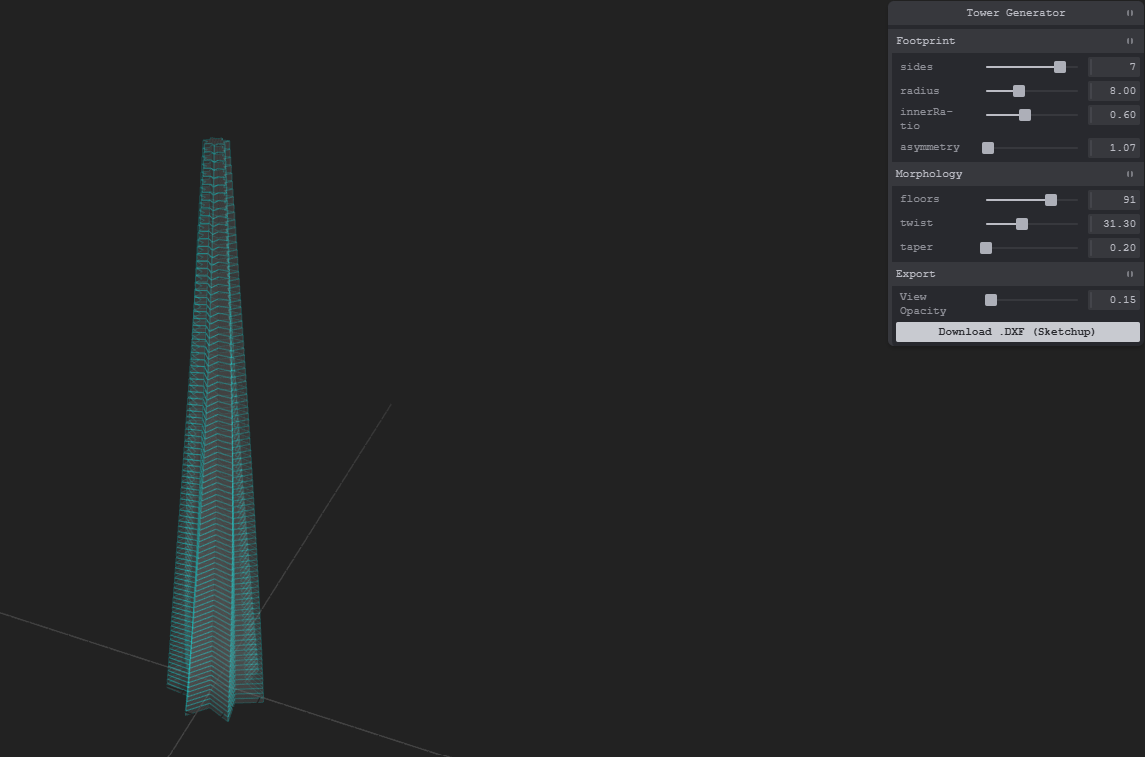Click the twist slider handle
This screenshot has width=1145, height=757.
(x=1022, y=224)
